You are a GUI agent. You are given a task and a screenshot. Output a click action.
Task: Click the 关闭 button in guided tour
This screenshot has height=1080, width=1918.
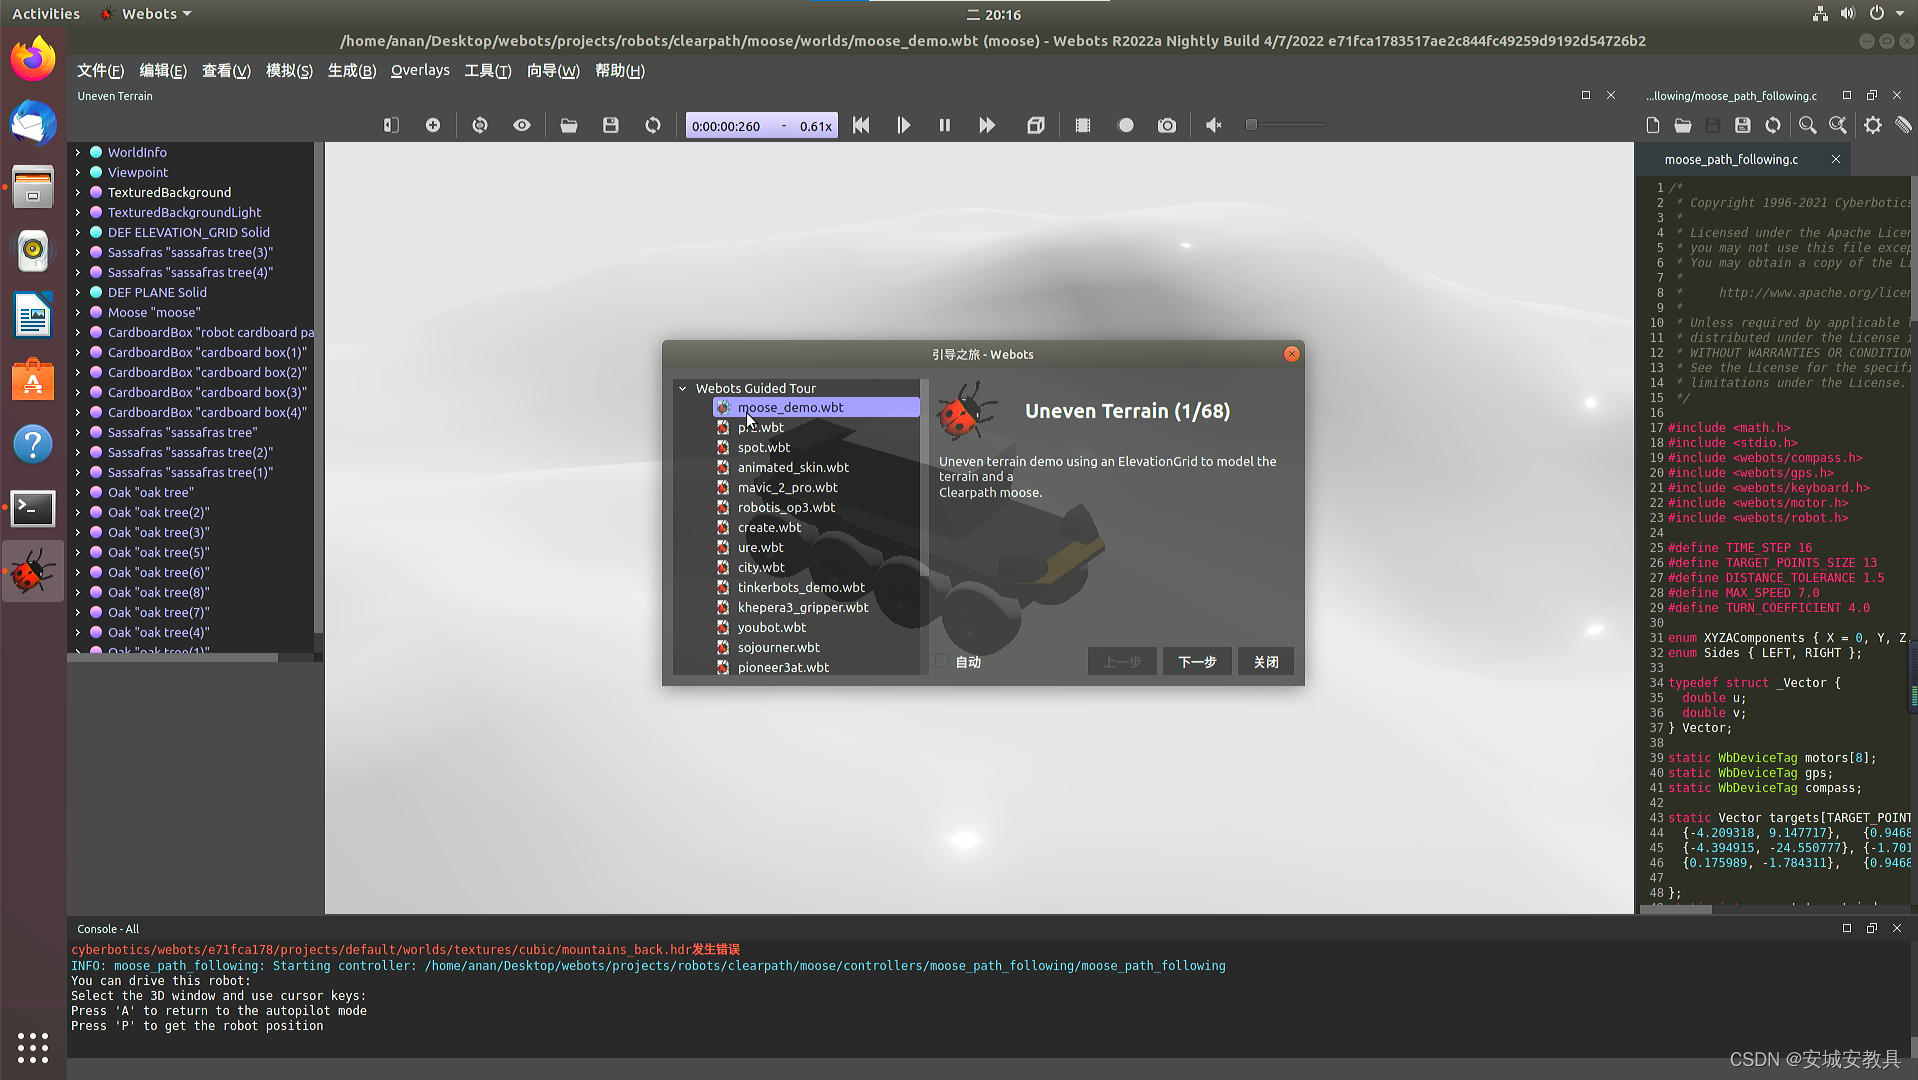click(x=1266, y=662)
